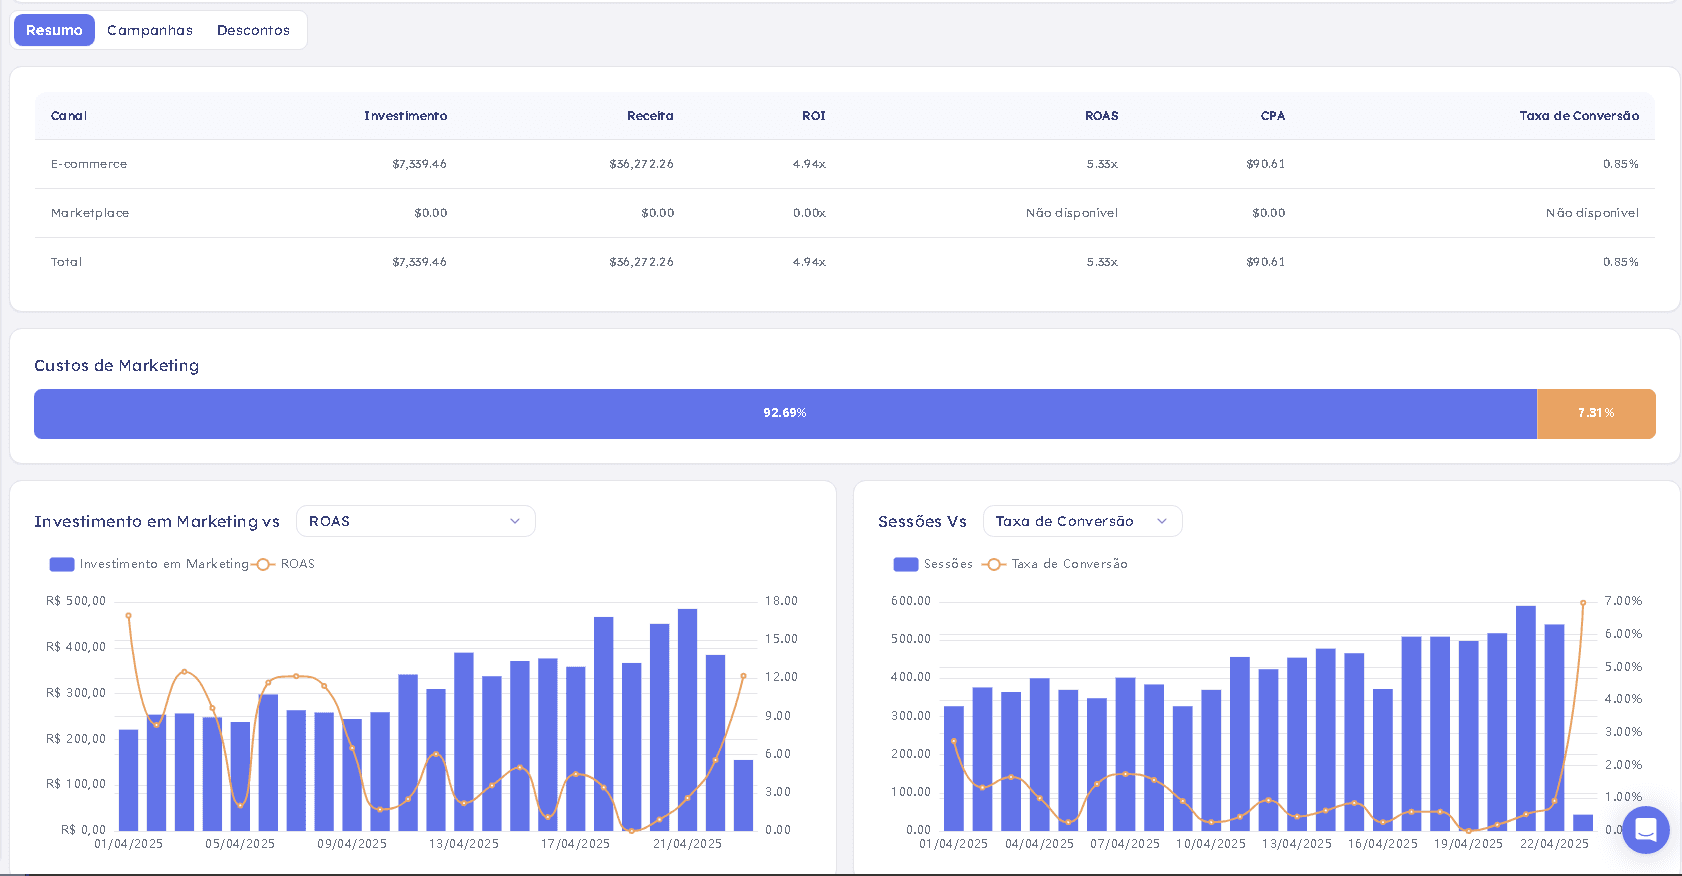Select the E-commerce channel row
Image resolution: width=1682 pixels, height=876 pixels.
click(845, 164)
